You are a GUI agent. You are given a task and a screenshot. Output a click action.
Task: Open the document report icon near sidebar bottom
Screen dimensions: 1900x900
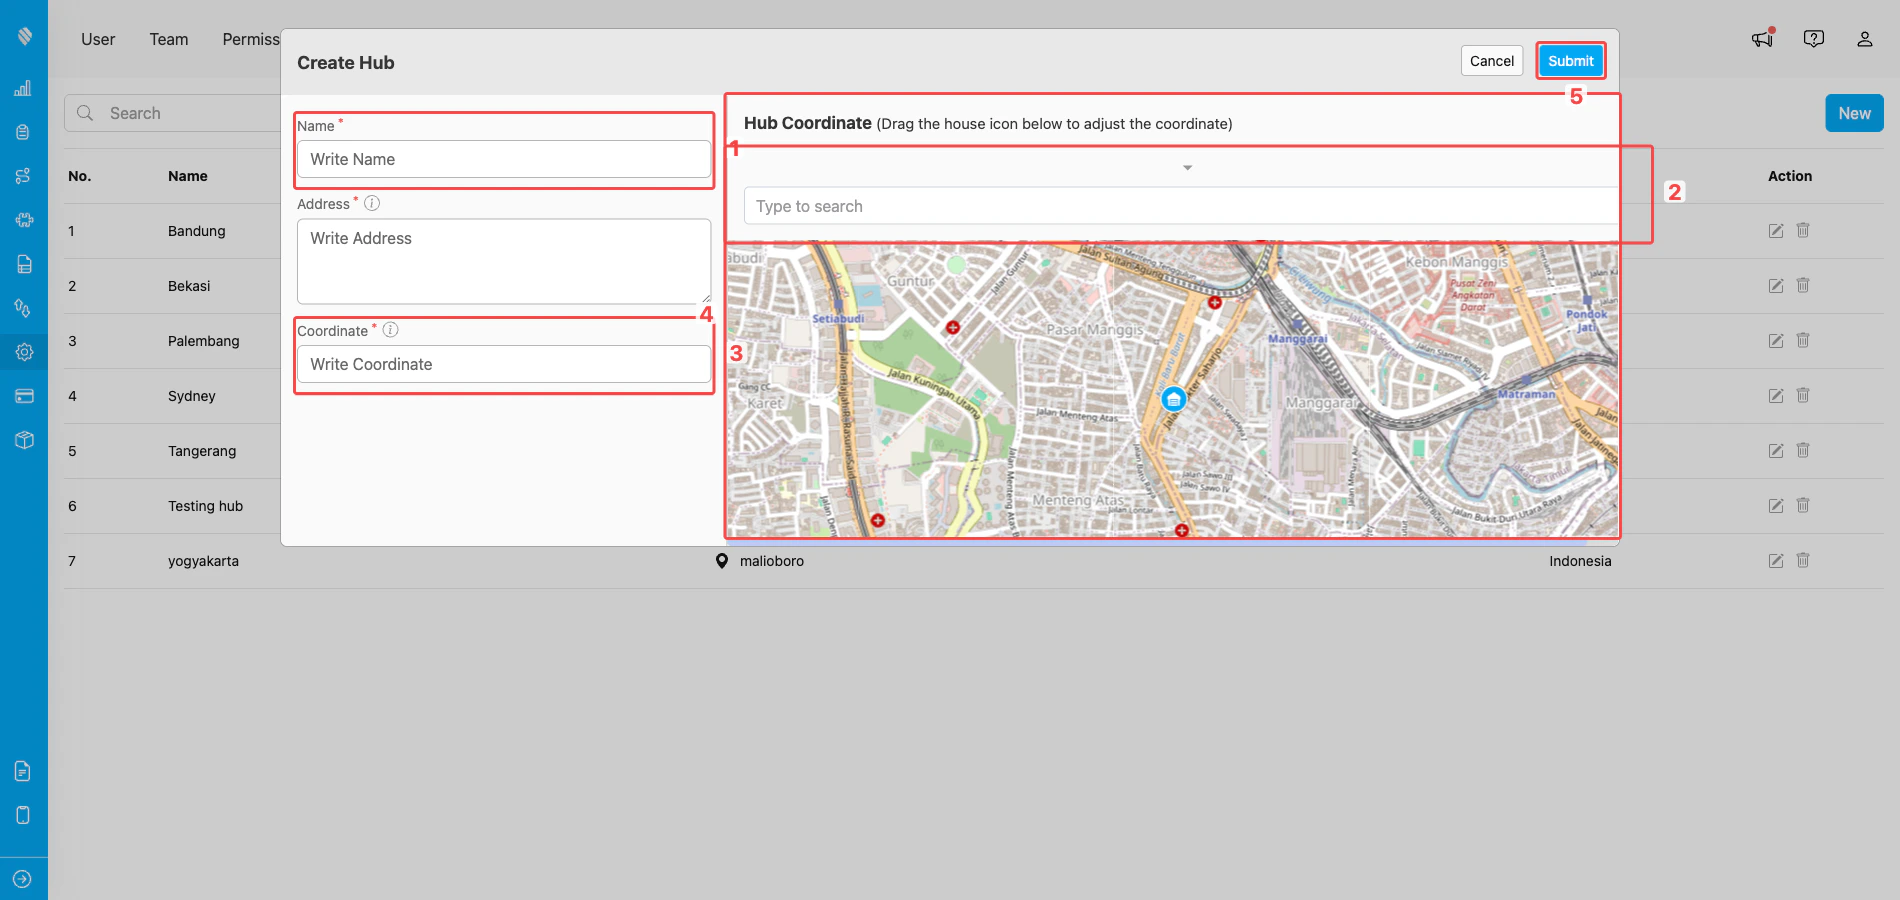tap(23, 771)
